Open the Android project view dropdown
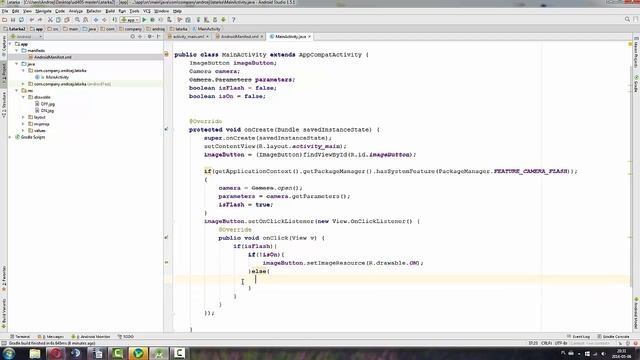Viewport: 640px width, 360px height. tap(26, 37)
